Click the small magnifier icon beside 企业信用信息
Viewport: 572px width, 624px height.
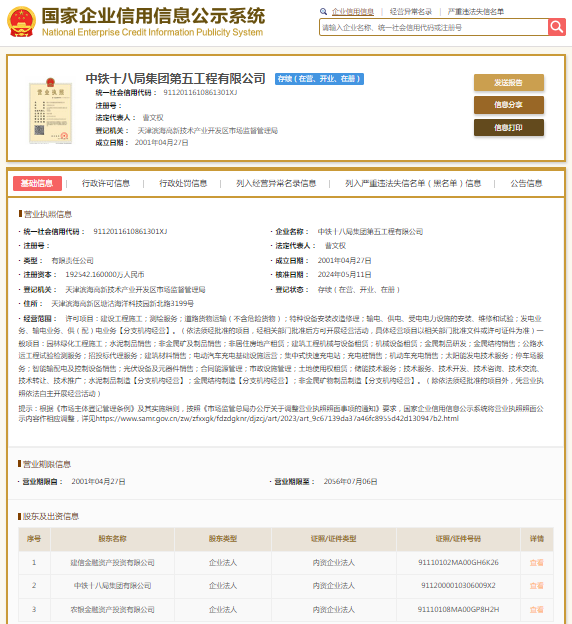[x=323, y=12]
